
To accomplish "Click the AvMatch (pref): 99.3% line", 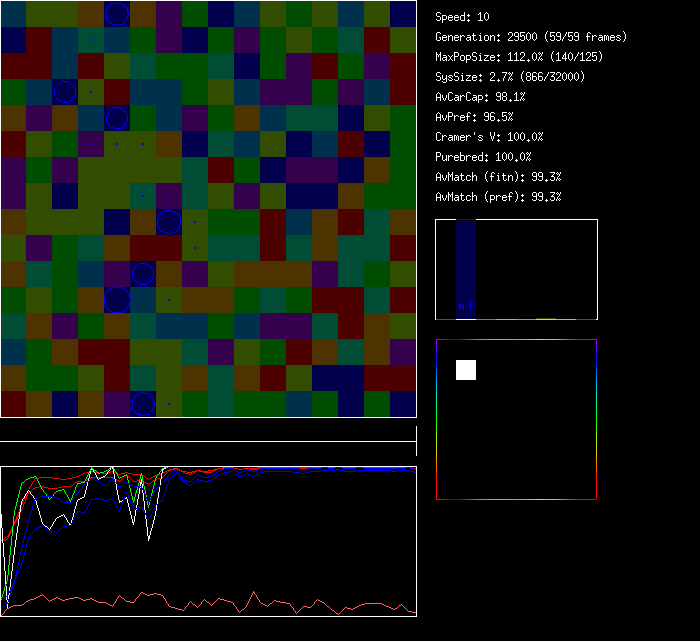I will [499, 197].
